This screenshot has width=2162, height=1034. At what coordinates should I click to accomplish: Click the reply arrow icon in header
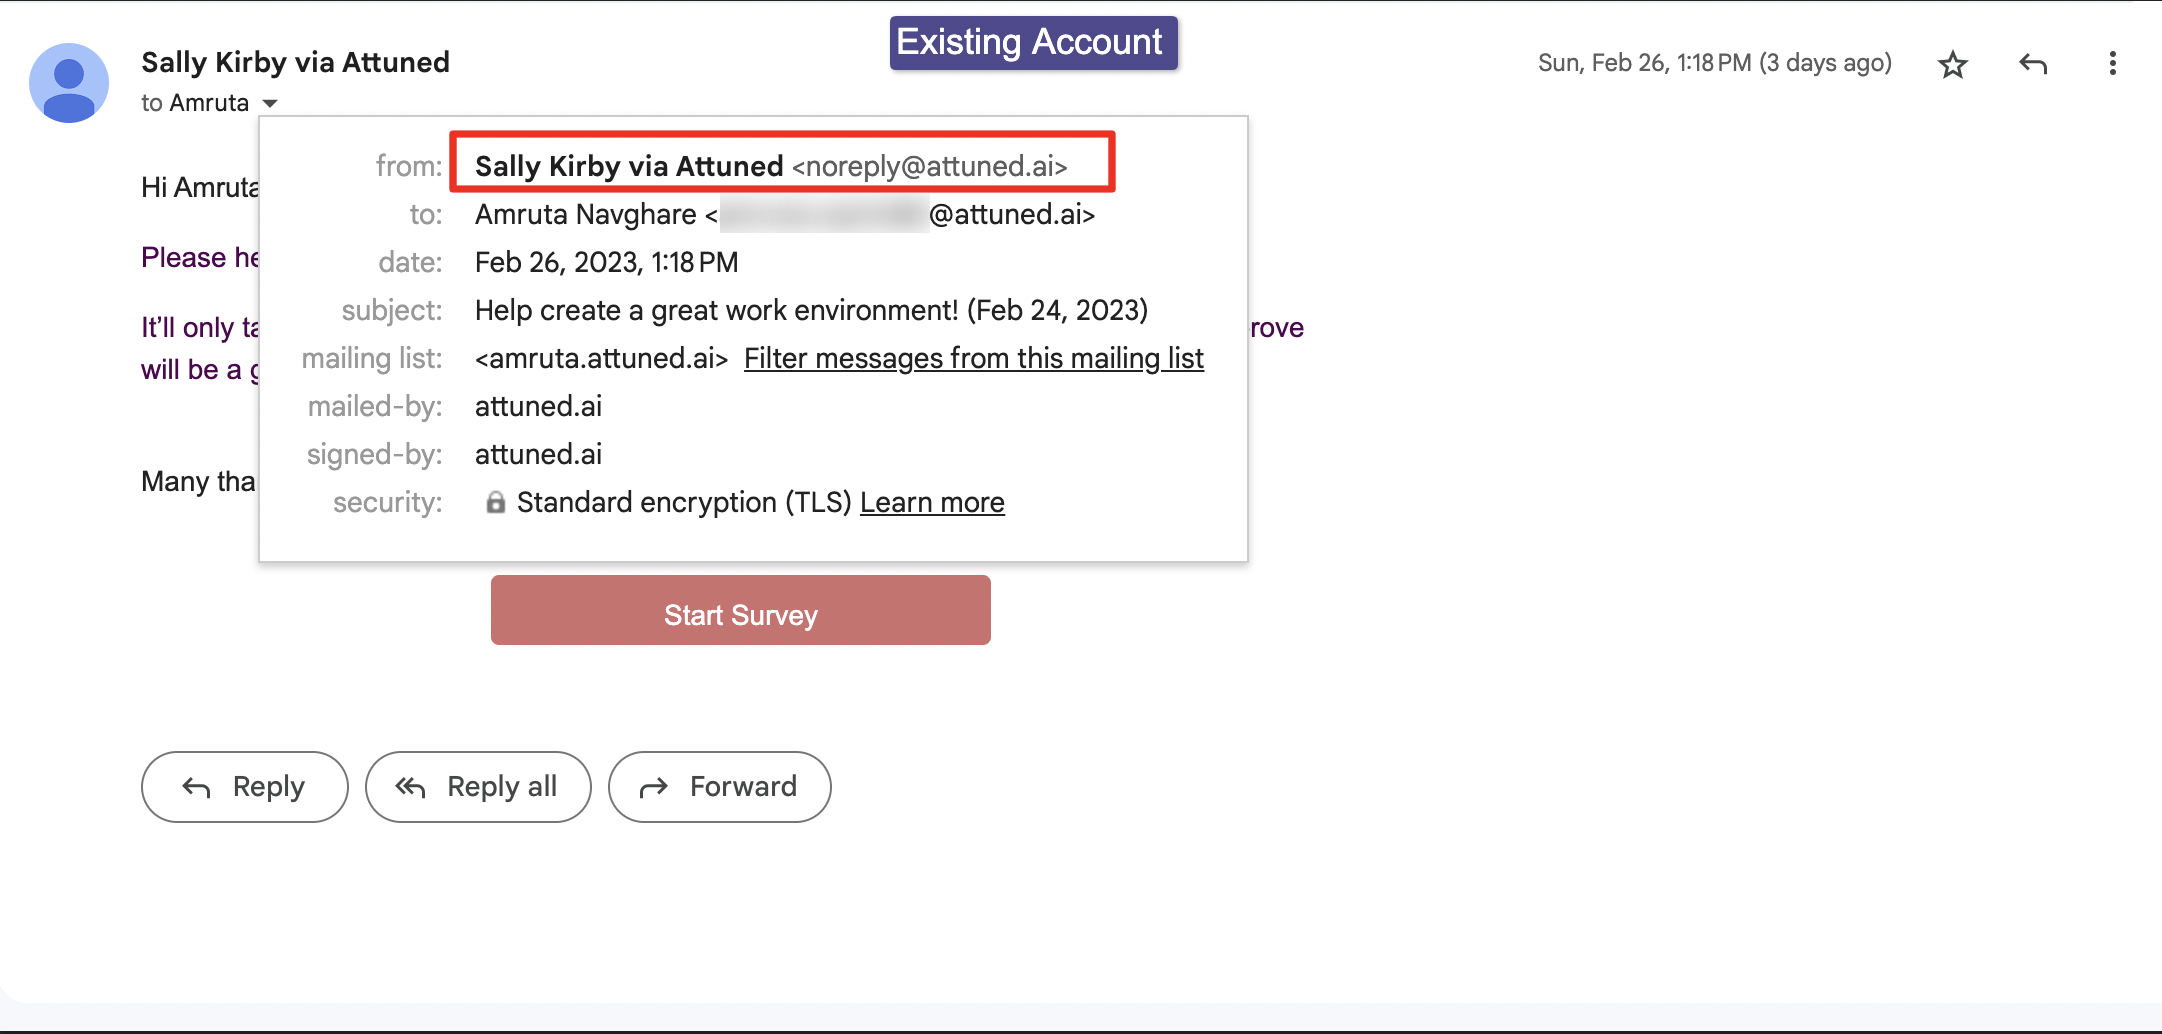click(x=2033, y=64)
